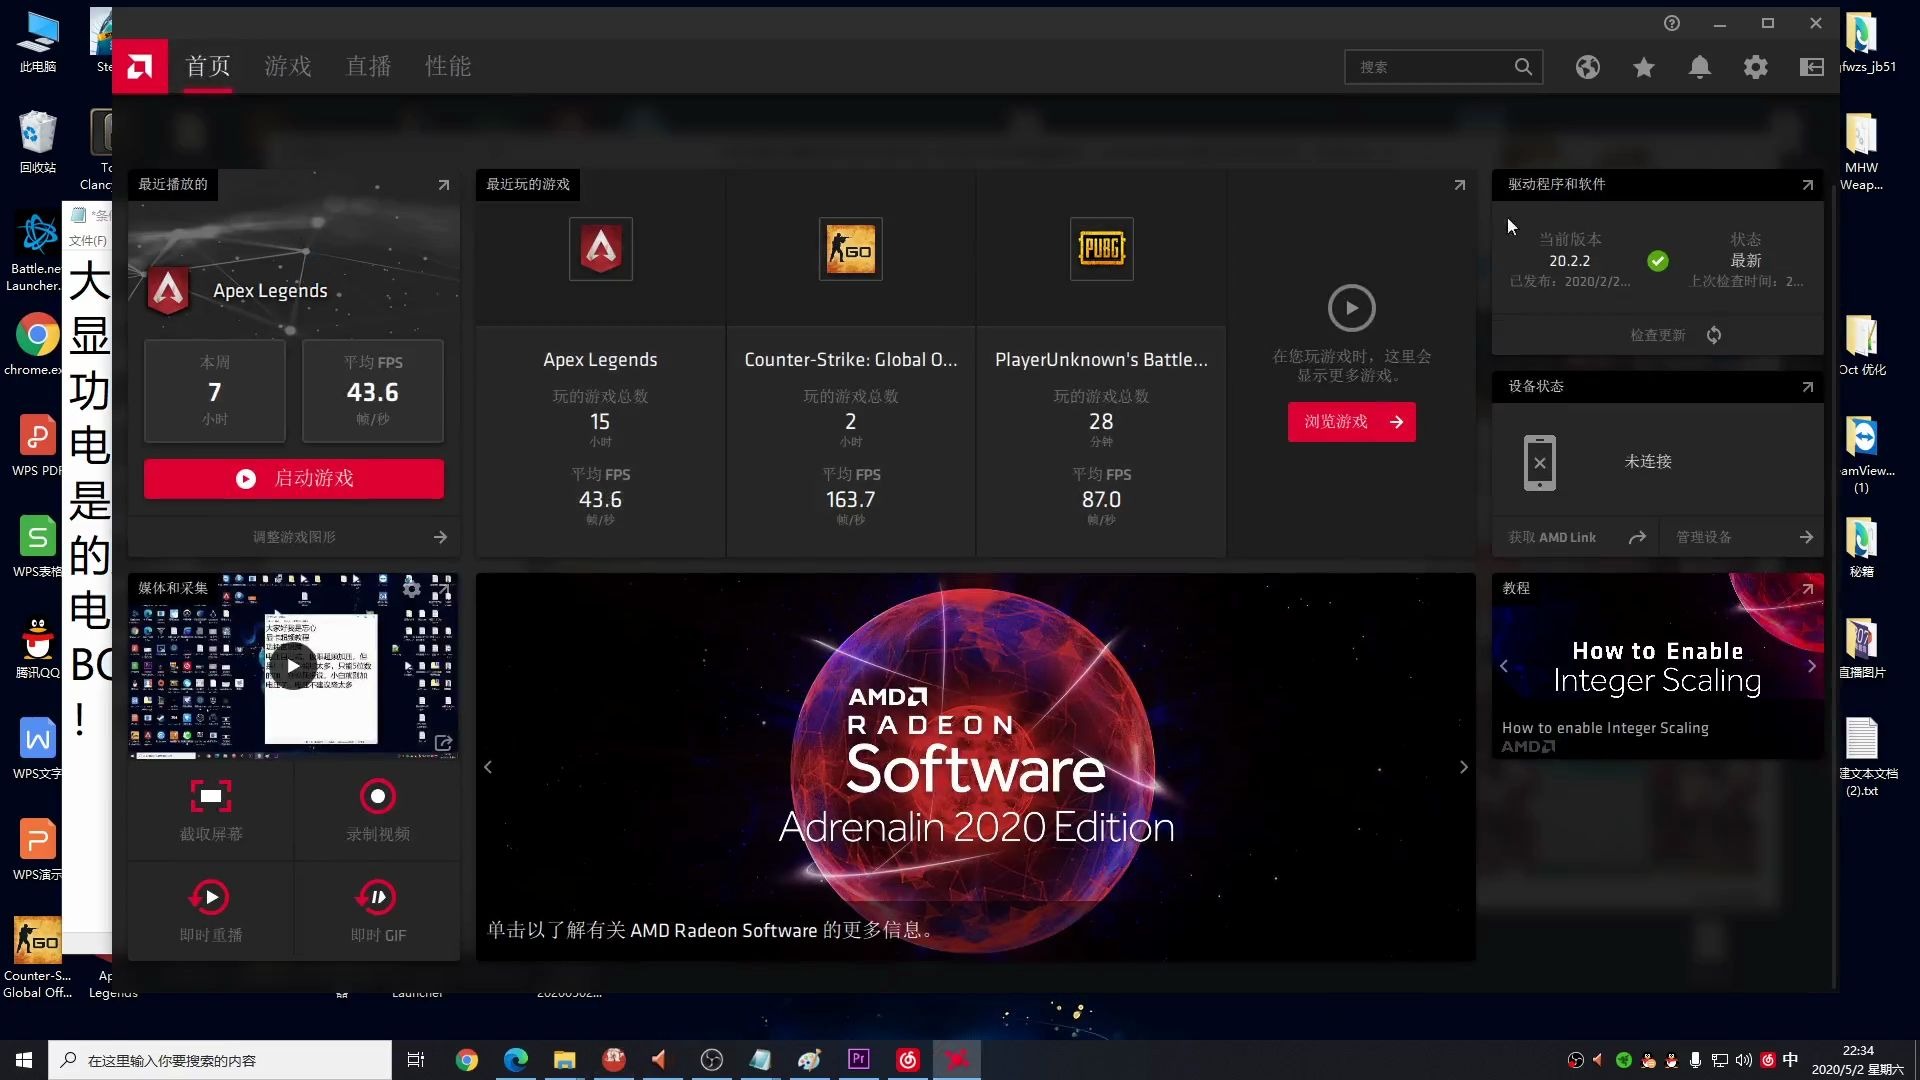Show next tutorial with right chevron

(x=1812, y=666)
